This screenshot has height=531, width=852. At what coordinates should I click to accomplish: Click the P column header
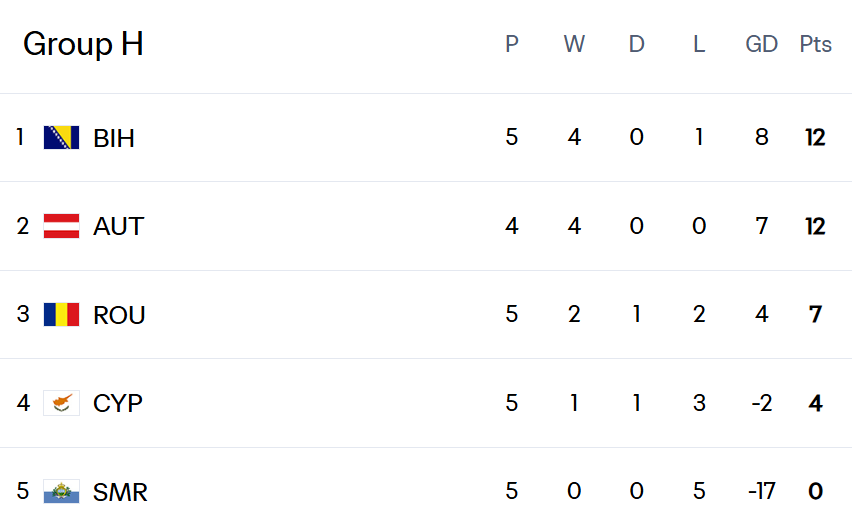click(x=512, y=44)
